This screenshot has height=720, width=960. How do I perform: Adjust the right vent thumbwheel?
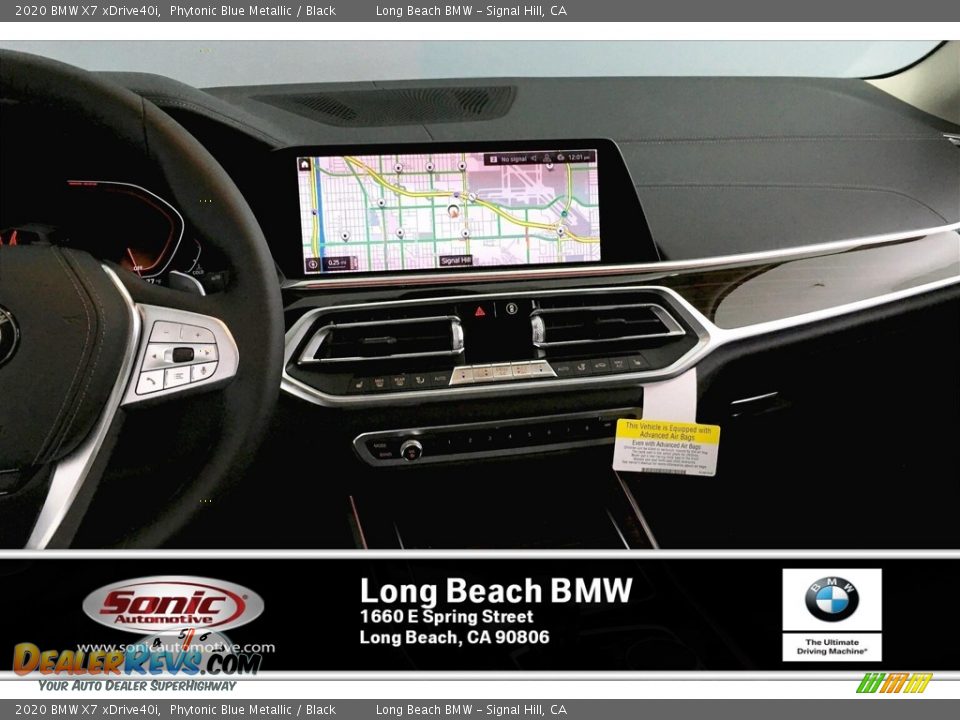point(538,329)
